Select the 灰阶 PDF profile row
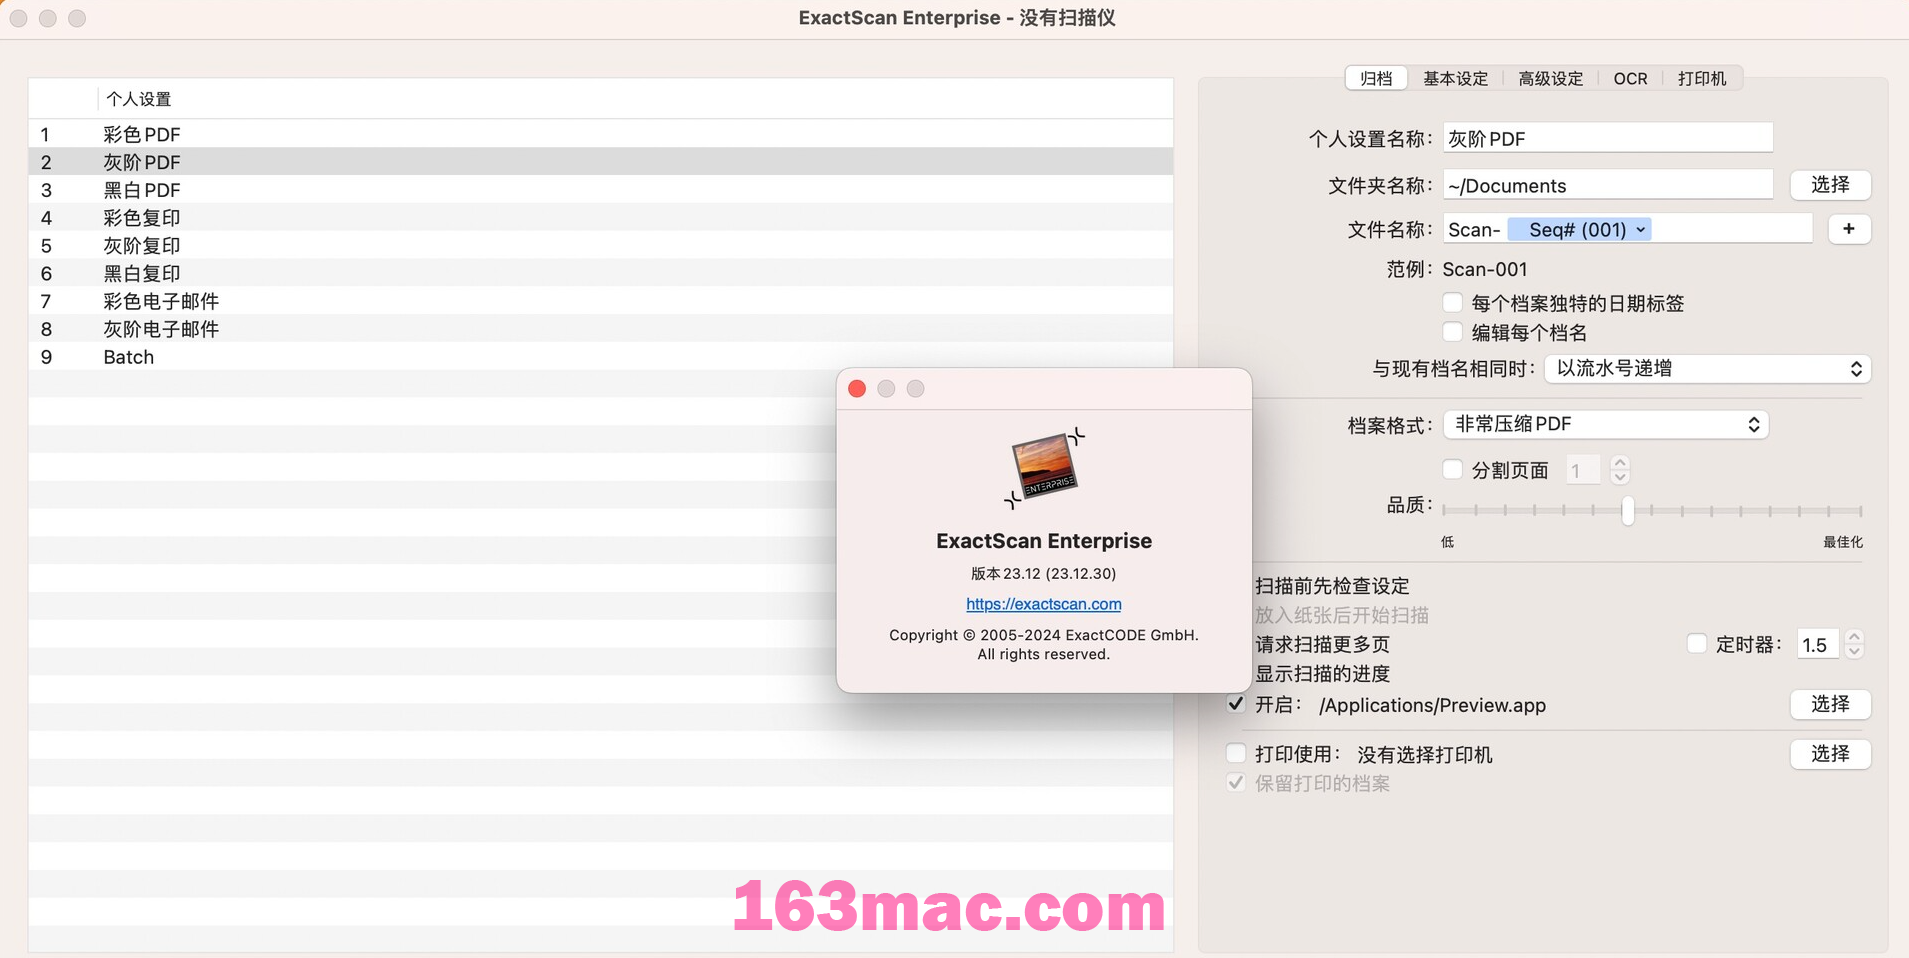This screenshot has height=958, width=1909. [x=600, y=162]
